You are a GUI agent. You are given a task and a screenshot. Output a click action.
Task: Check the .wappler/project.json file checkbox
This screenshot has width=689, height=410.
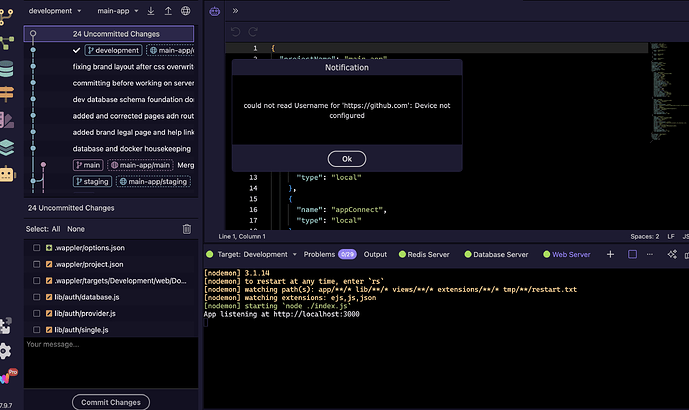(x=36, y=264)
